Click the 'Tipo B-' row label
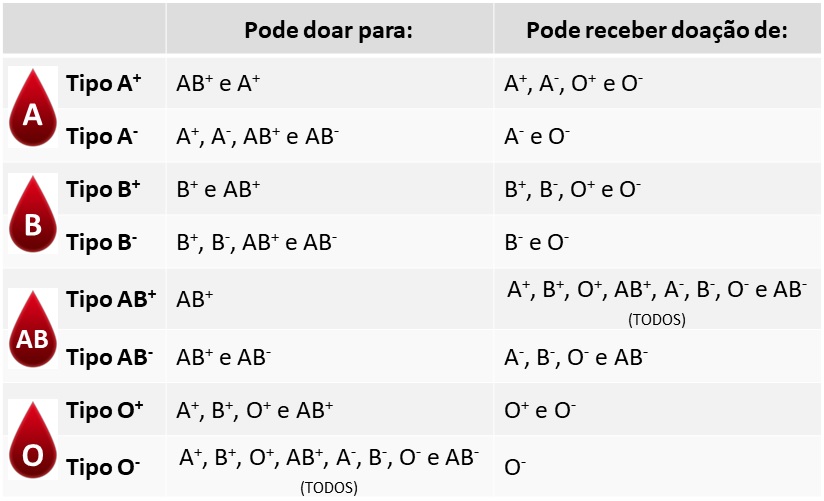The width and height of the screenshot is (824, 501). coord(101,242)
